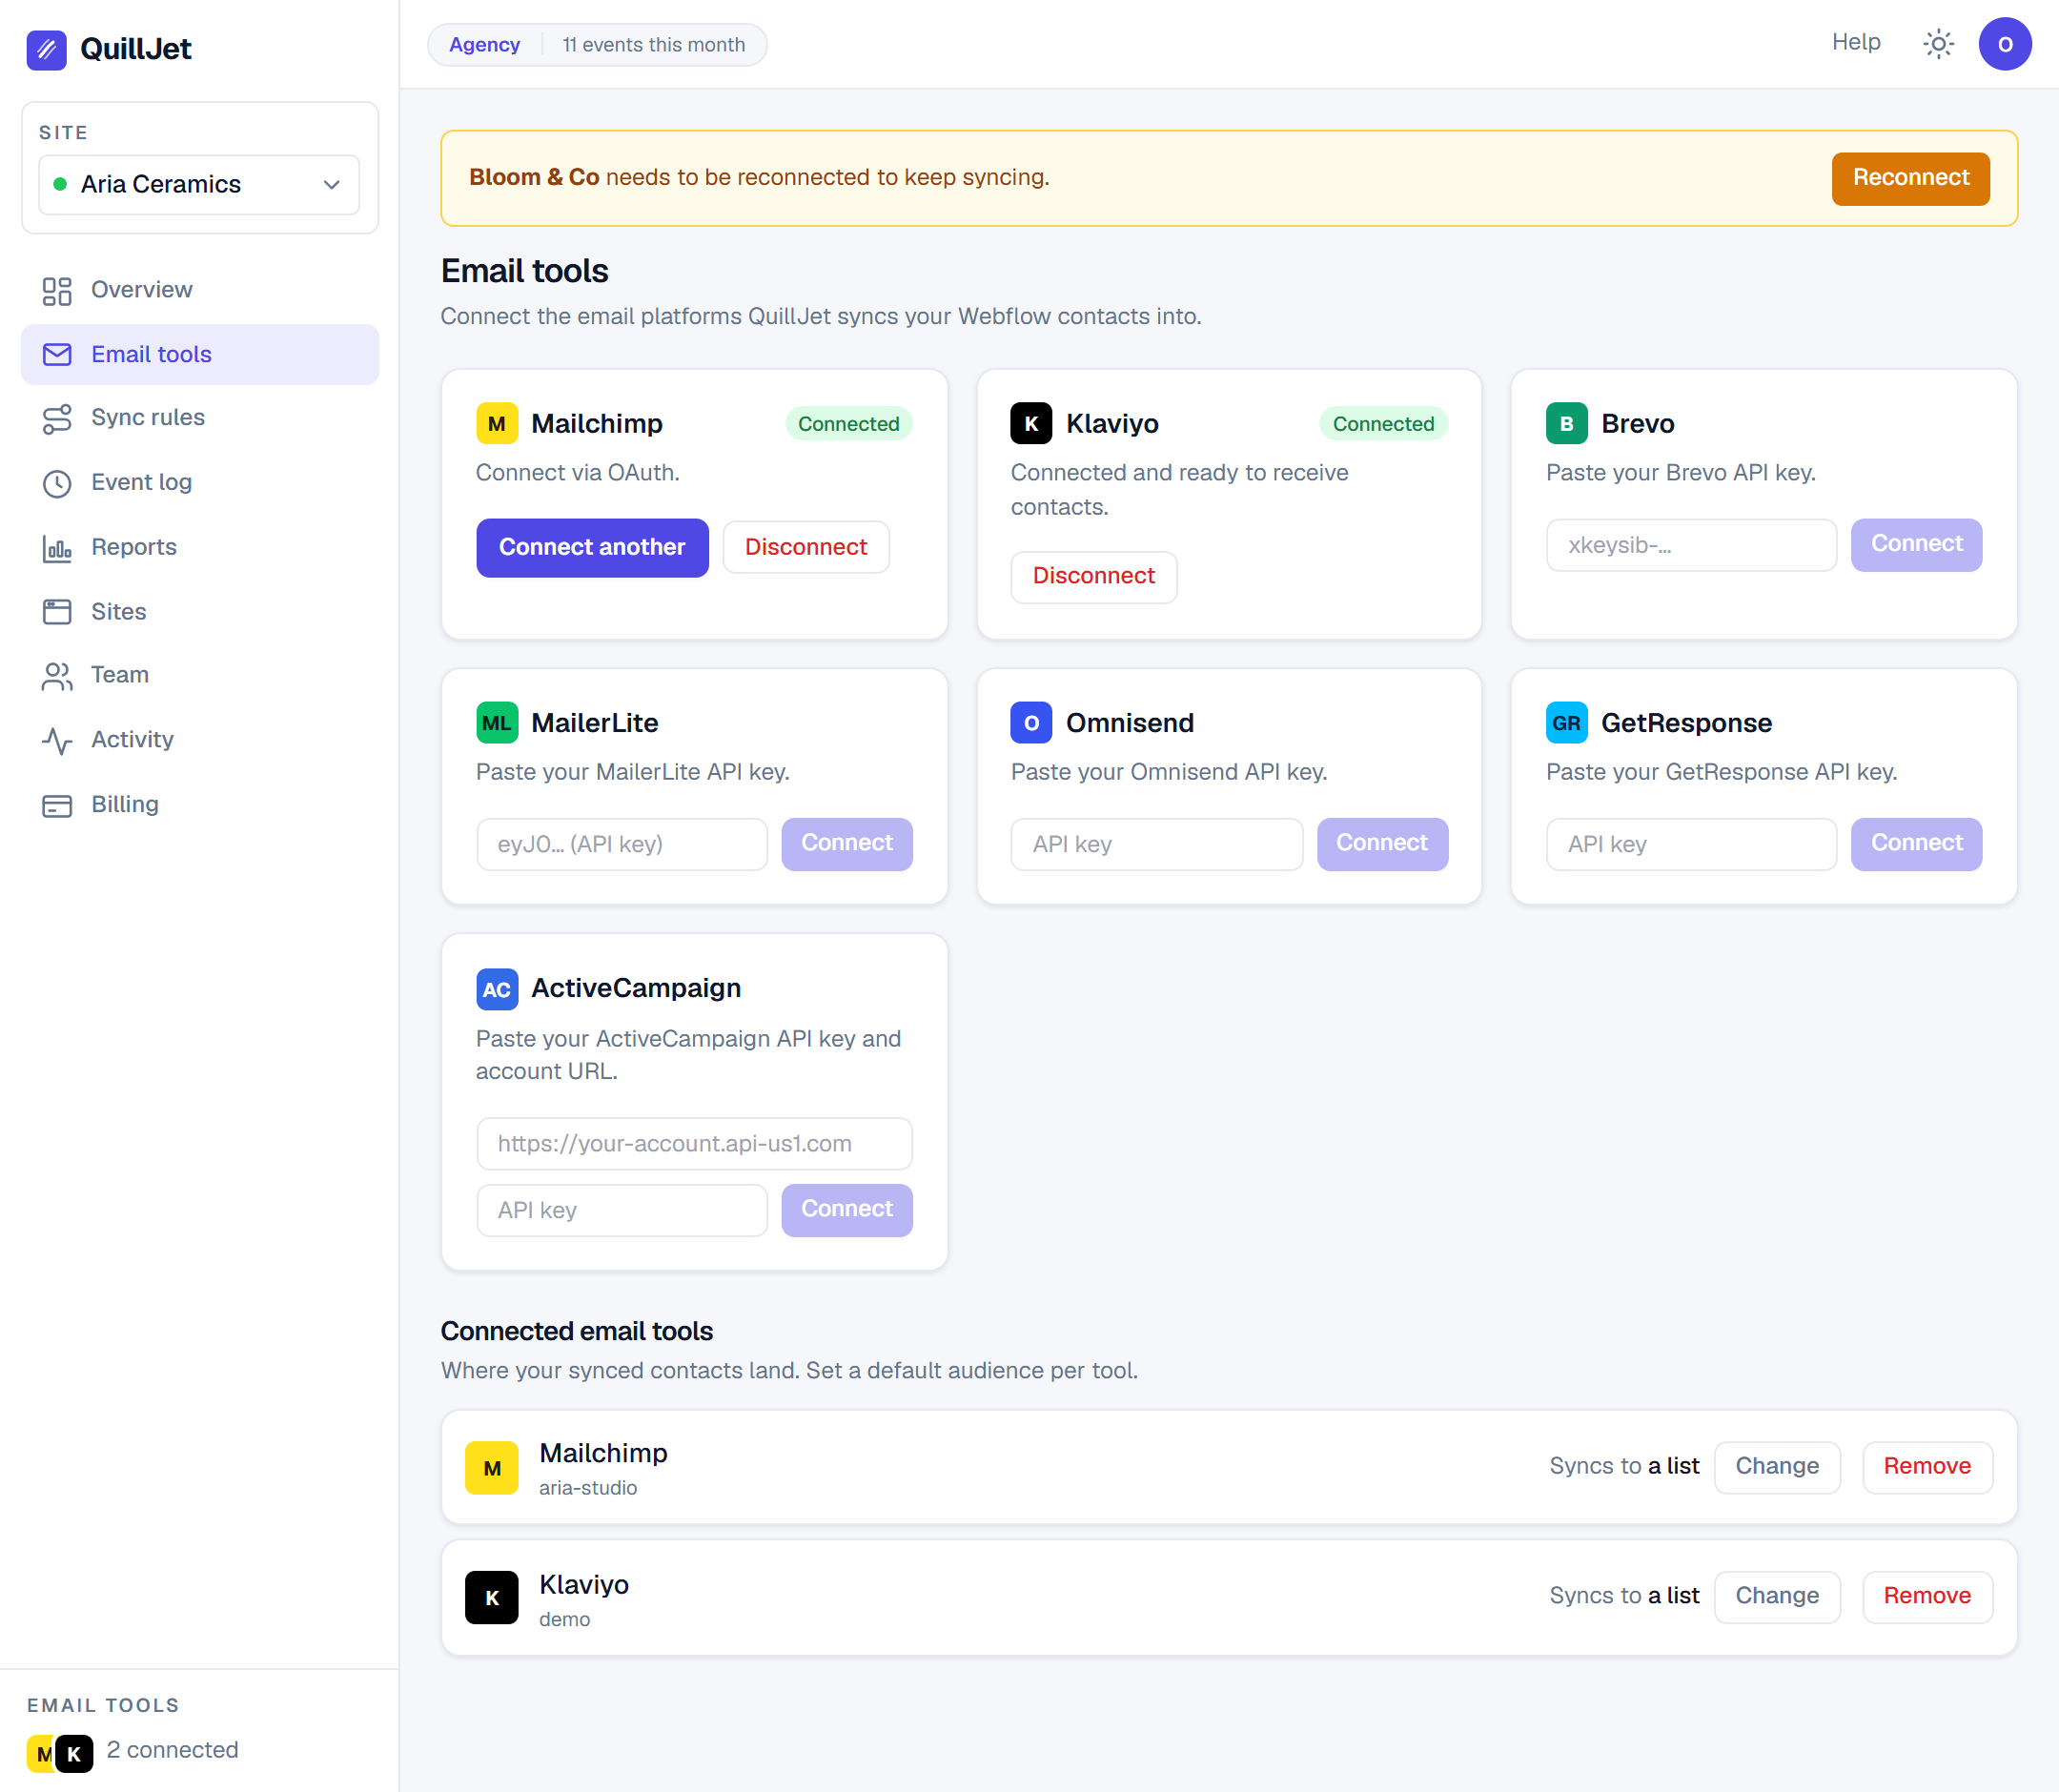Change the Klaviyo sync list

tap(1777, 1596)
